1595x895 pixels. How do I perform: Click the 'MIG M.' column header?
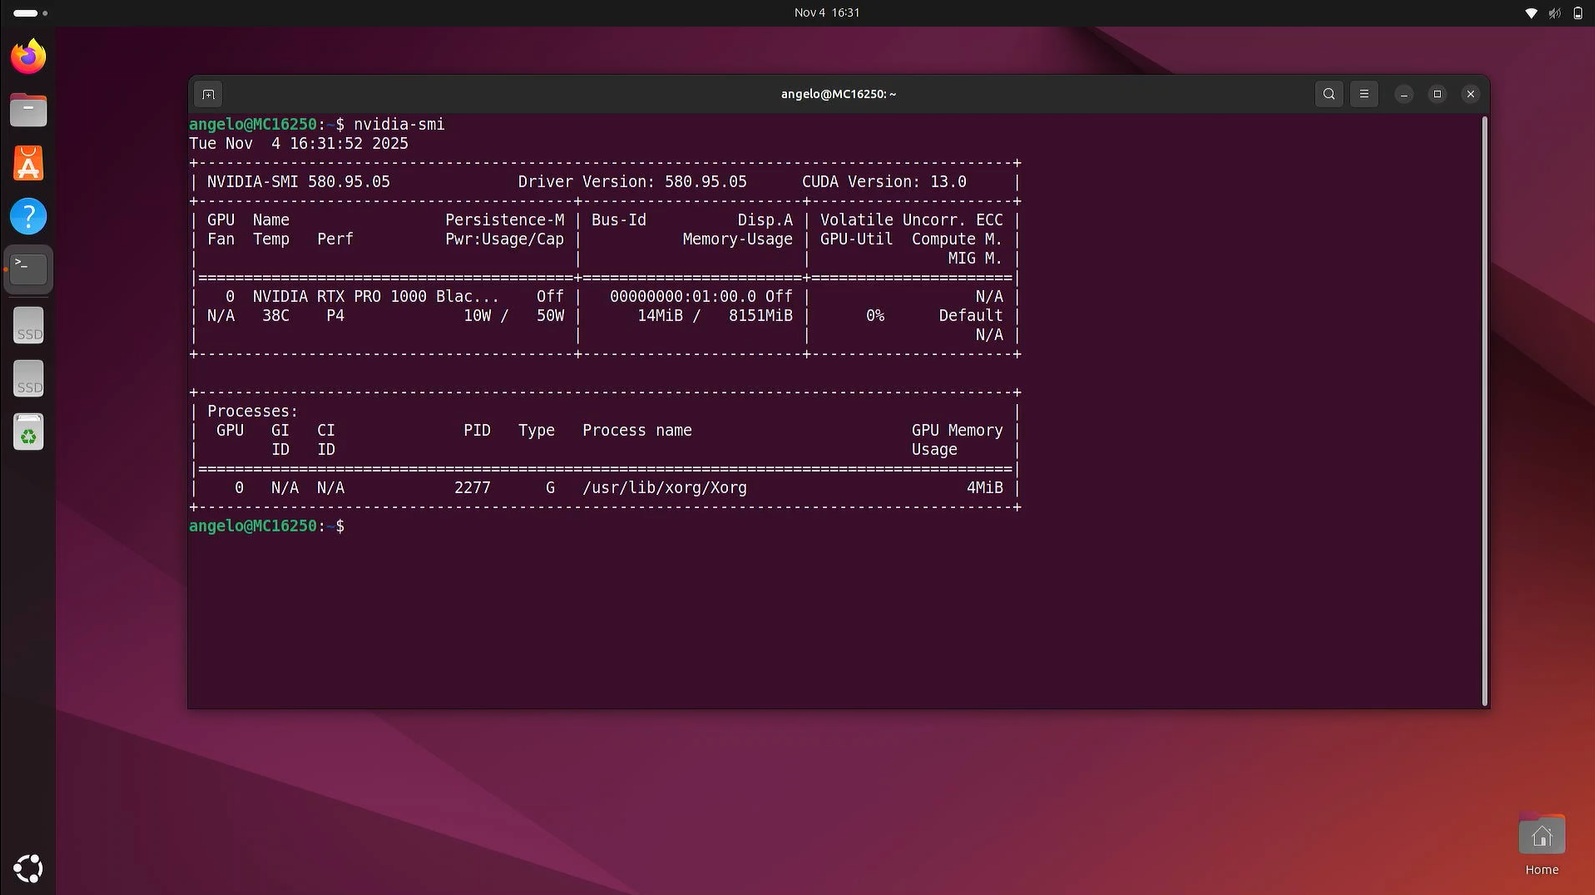(975, 258)
